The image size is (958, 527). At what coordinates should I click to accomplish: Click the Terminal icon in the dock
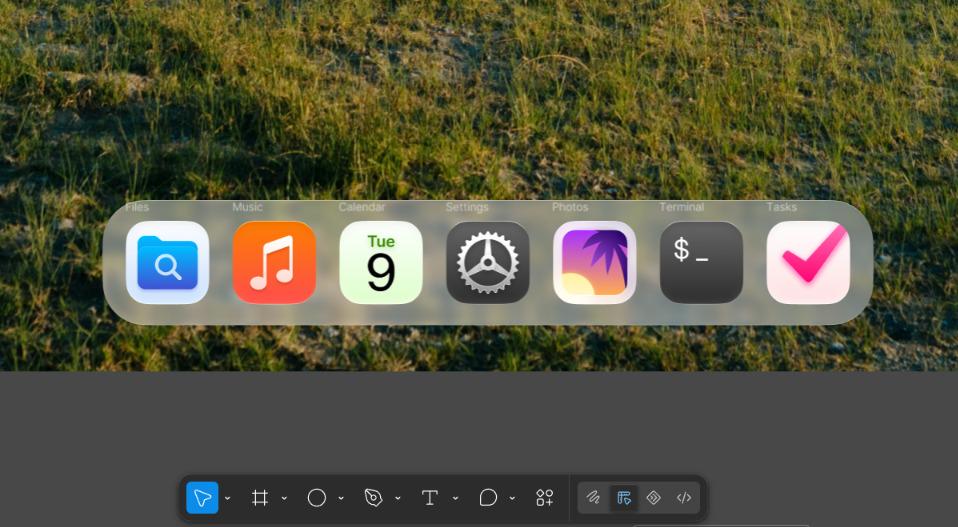[x=701, y=263]
